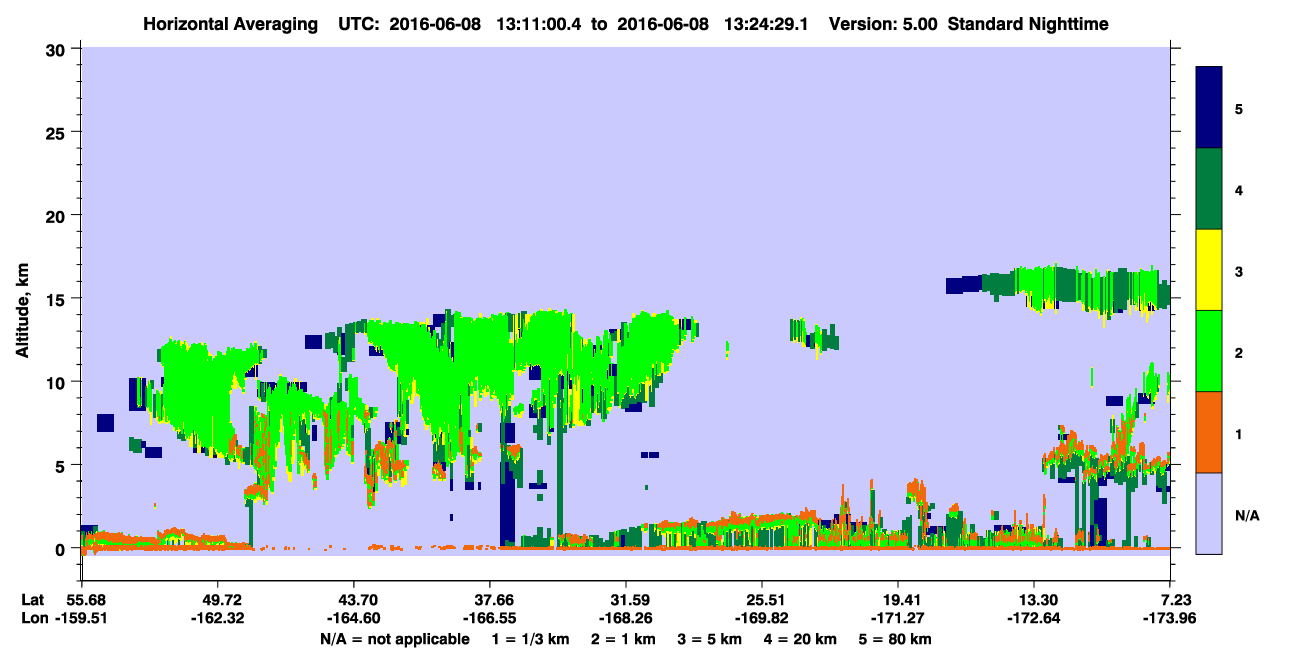Click the colorbar label '5'
Image resolution: width=1300 pixels, height=667 pixels.
[x=1240, y=108]
